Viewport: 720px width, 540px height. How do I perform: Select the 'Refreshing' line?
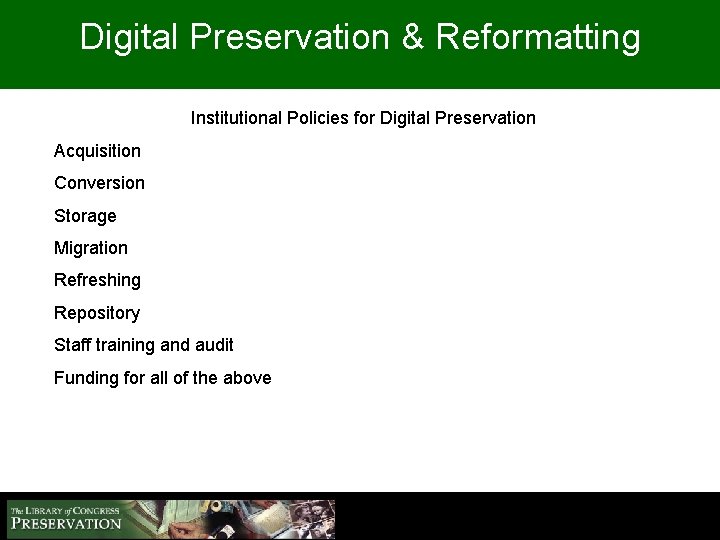coord(97,281)
